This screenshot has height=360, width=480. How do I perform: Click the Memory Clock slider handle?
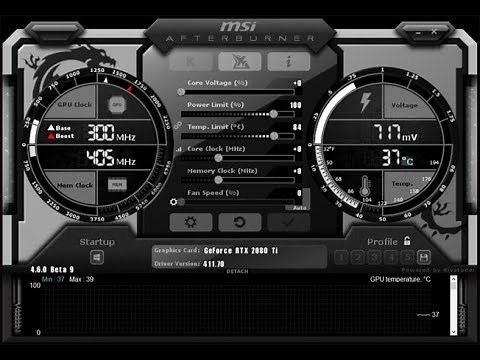tap(218, 180)
